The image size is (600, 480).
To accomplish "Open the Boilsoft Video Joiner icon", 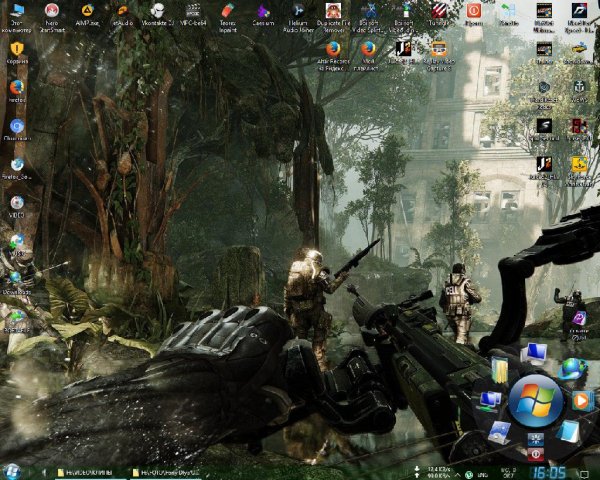I will [x=404, y=17].
